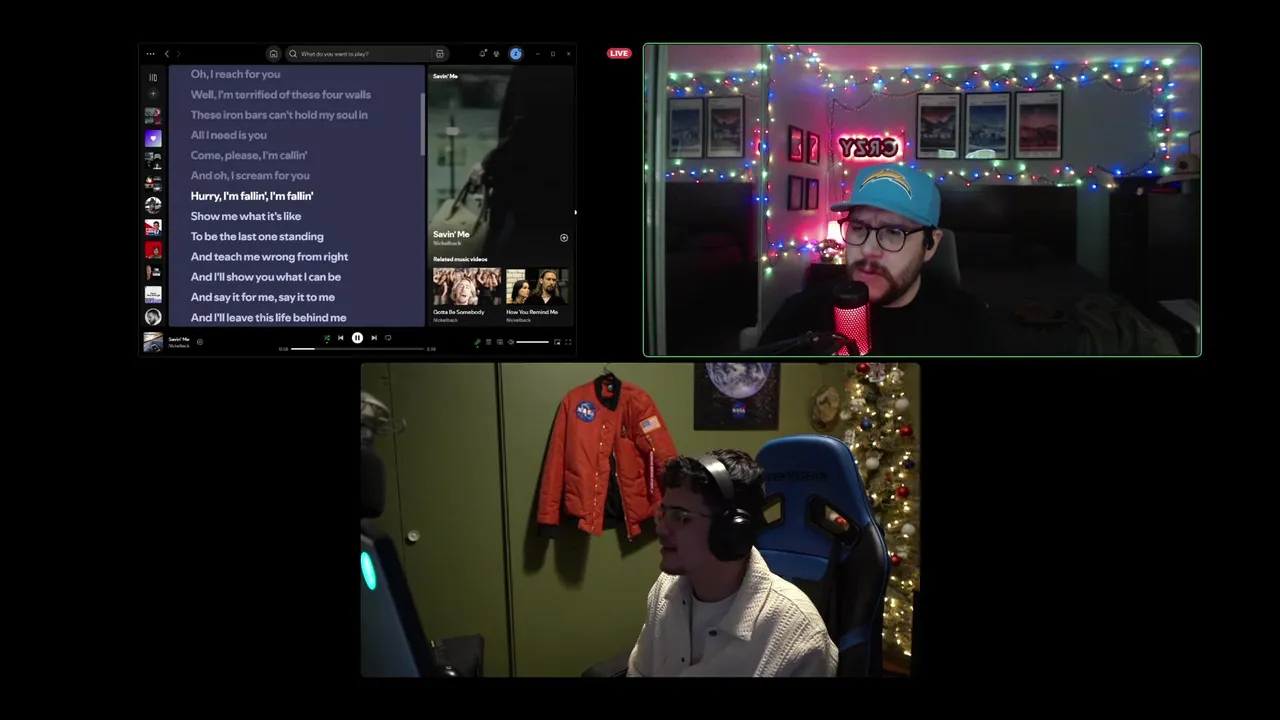Collapse Your Library sidebar icon

153,77
